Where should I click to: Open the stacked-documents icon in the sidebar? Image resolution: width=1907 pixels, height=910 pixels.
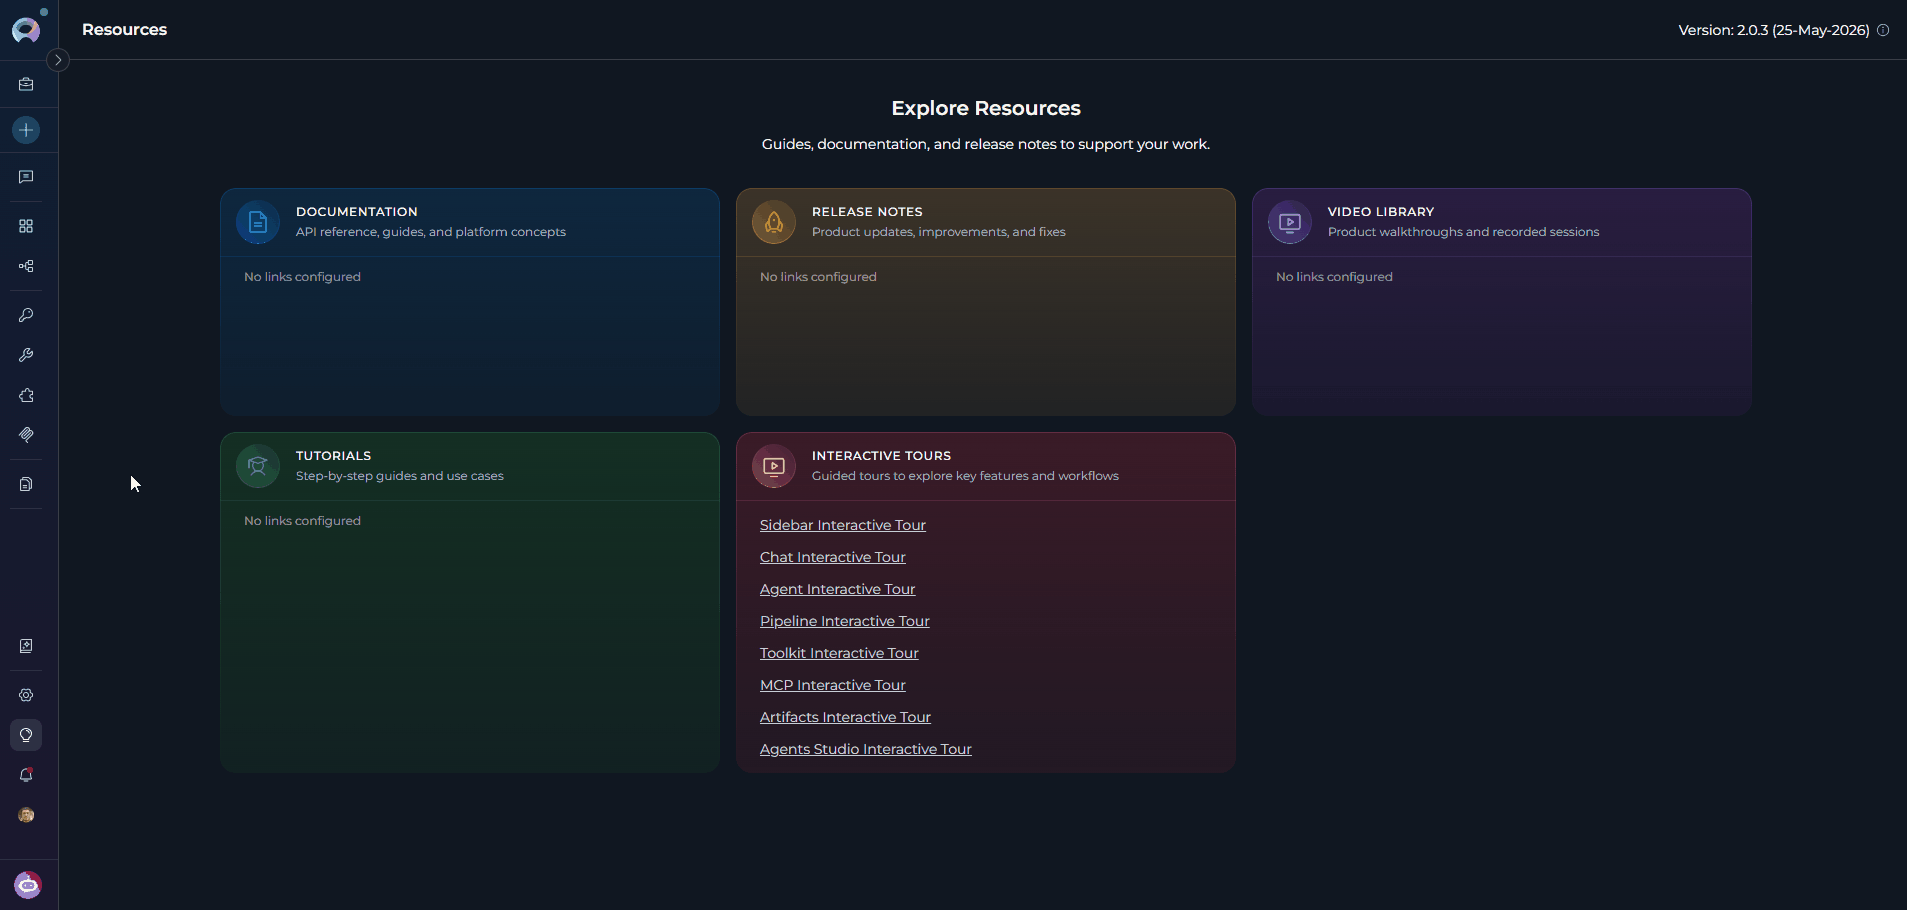click(26, 484)
